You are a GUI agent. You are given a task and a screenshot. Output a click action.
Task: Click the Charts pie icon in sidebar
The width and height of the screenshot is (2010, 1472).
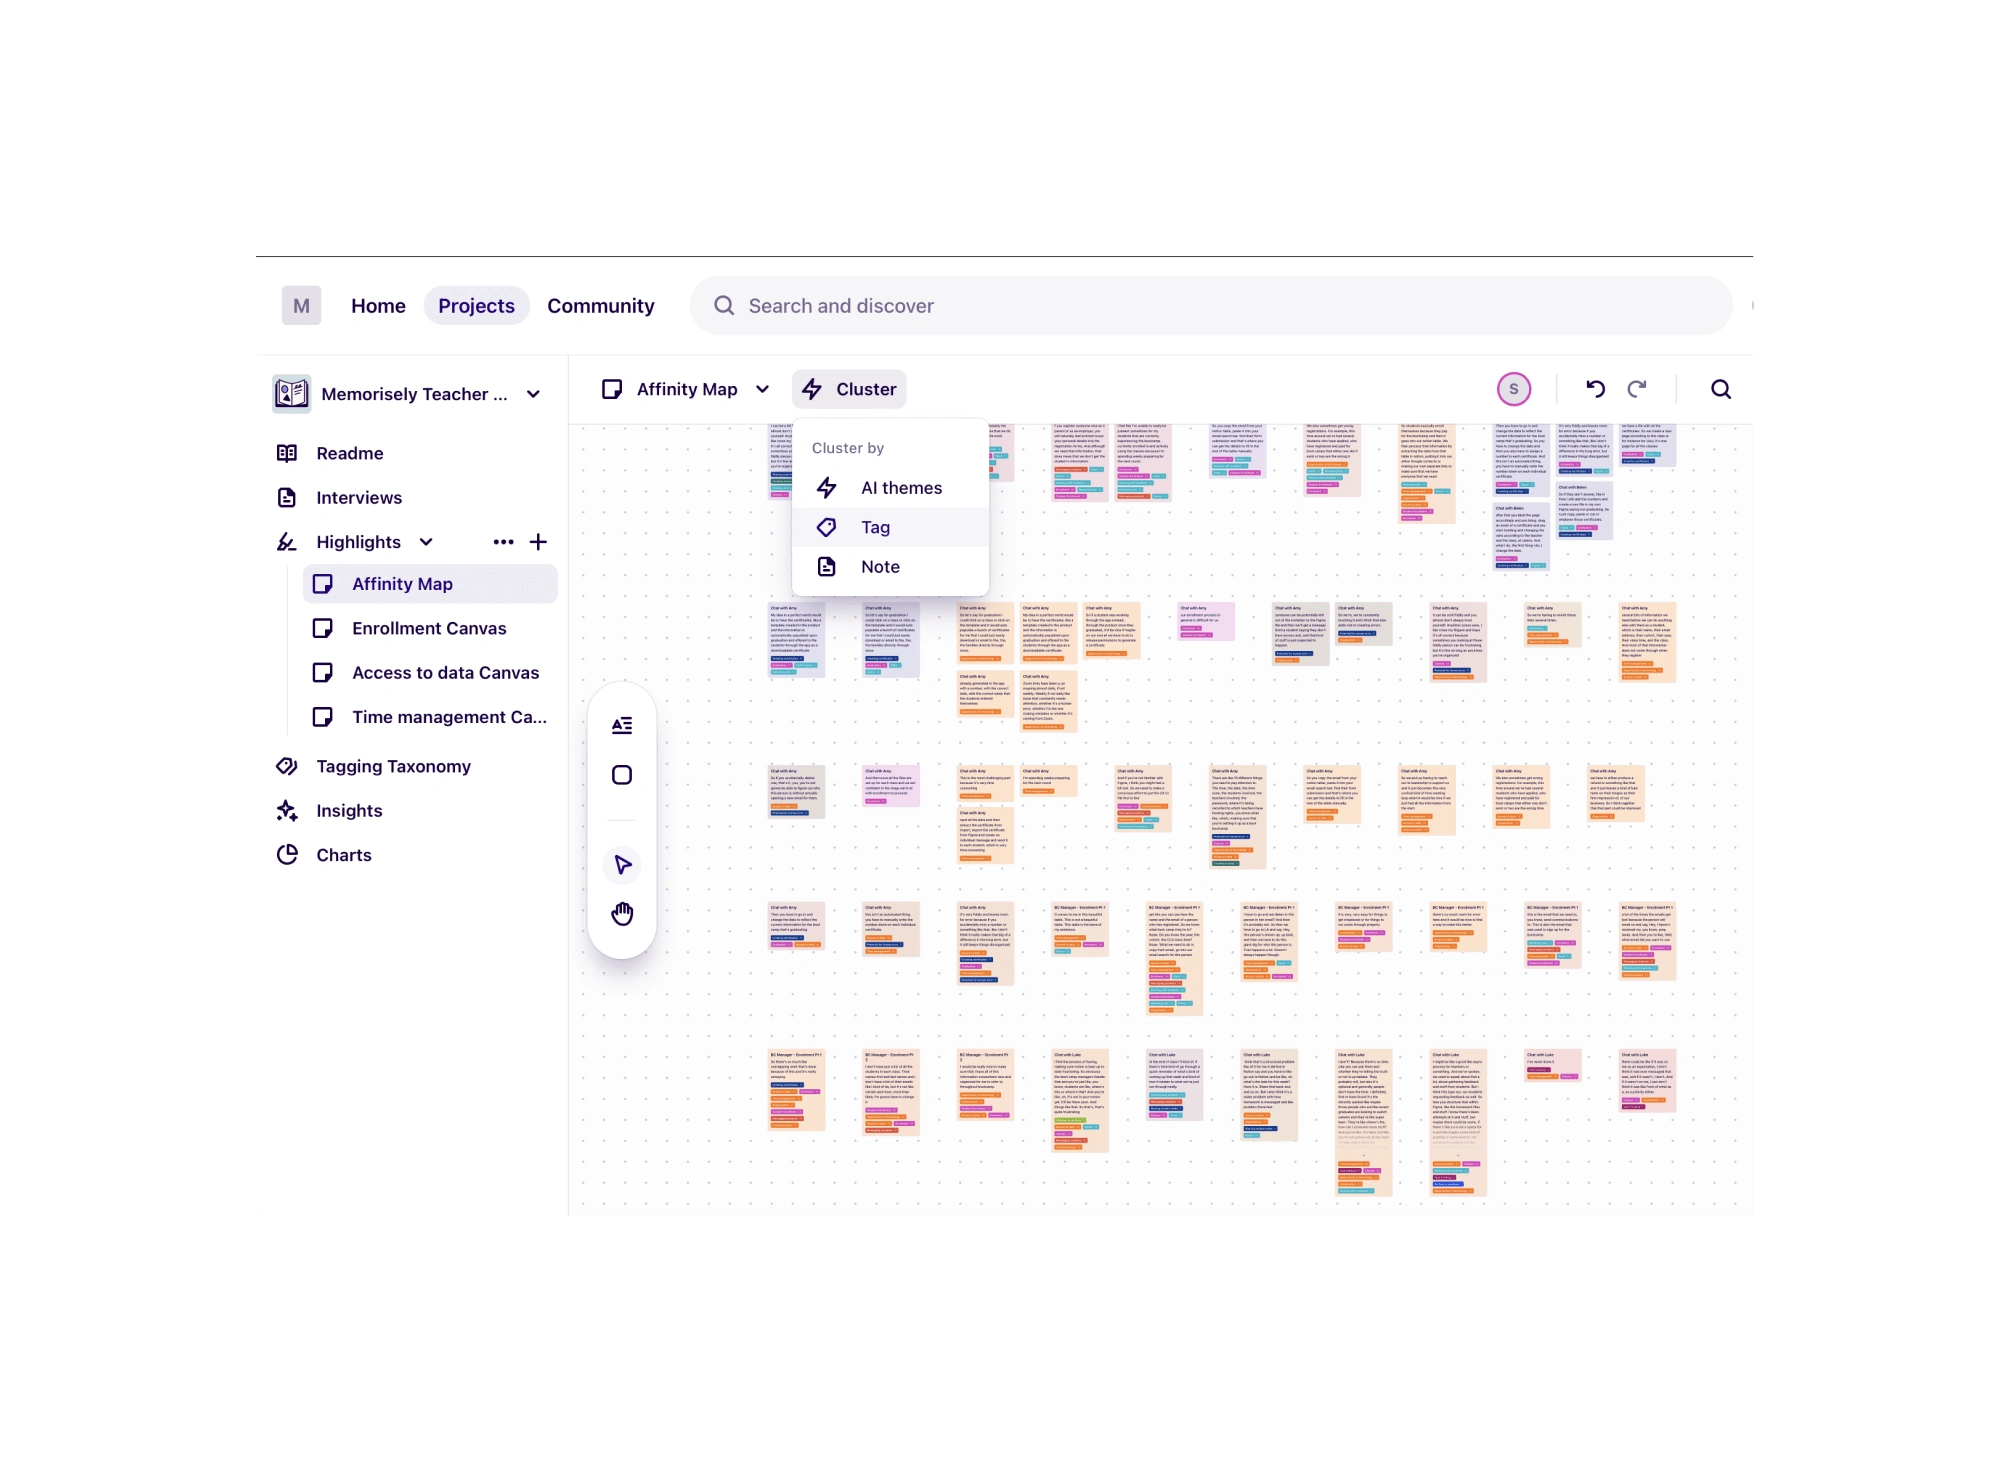coord(287,854)
